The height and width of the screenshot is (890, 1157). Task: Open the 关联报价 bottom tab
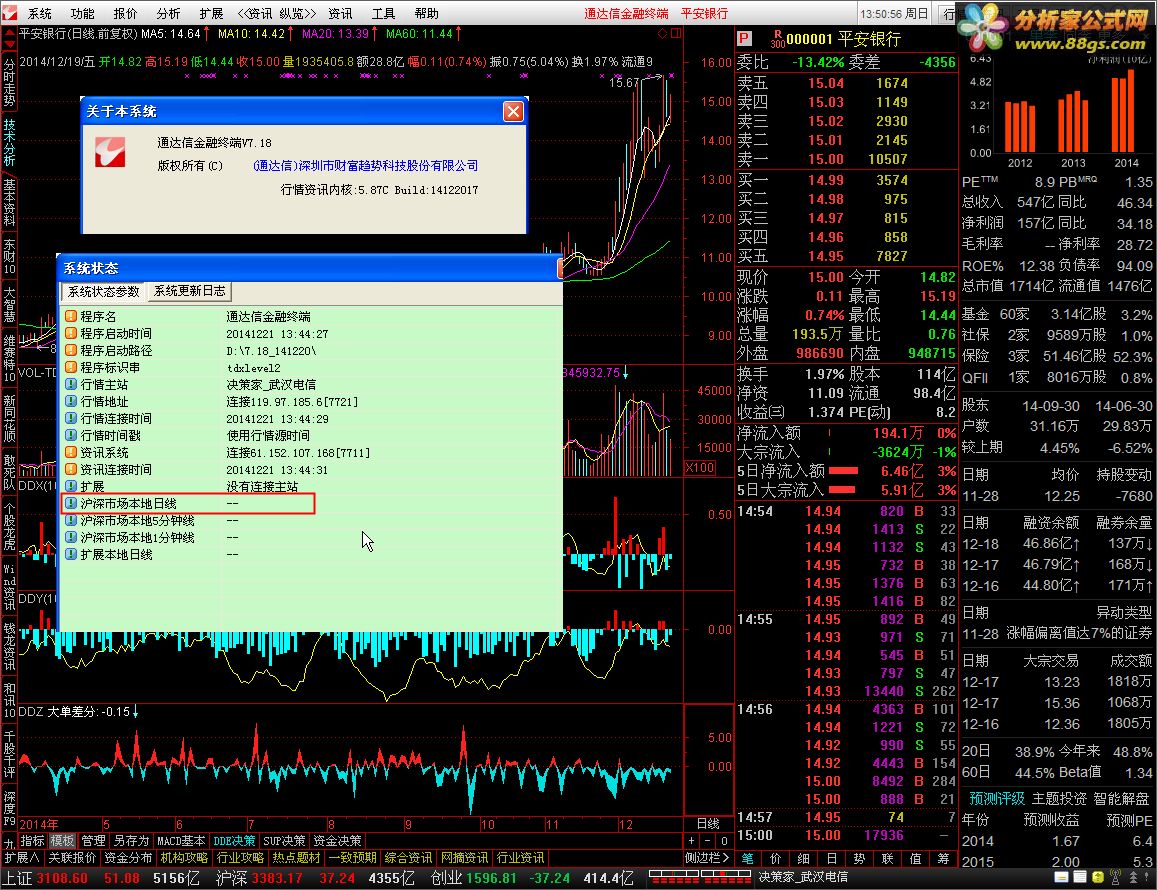pos(72,858)
